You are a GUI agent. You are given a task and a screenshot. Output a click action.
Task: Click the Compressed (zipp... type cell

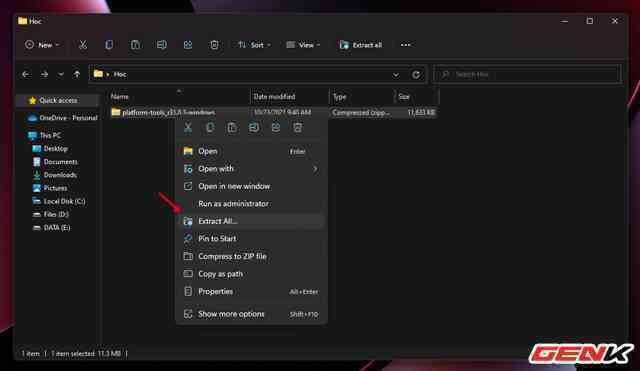click(x=361, y=112)
